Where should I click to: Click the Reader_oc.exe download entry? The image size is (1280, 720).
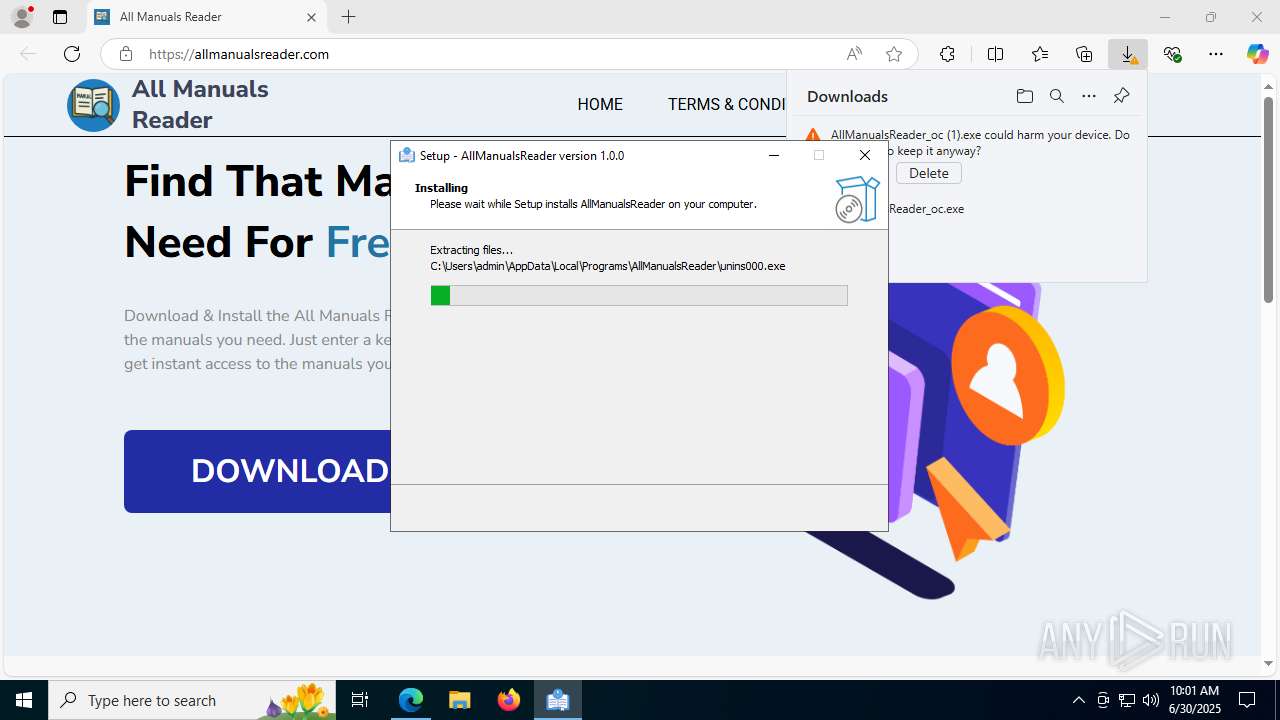pos(926,209)
